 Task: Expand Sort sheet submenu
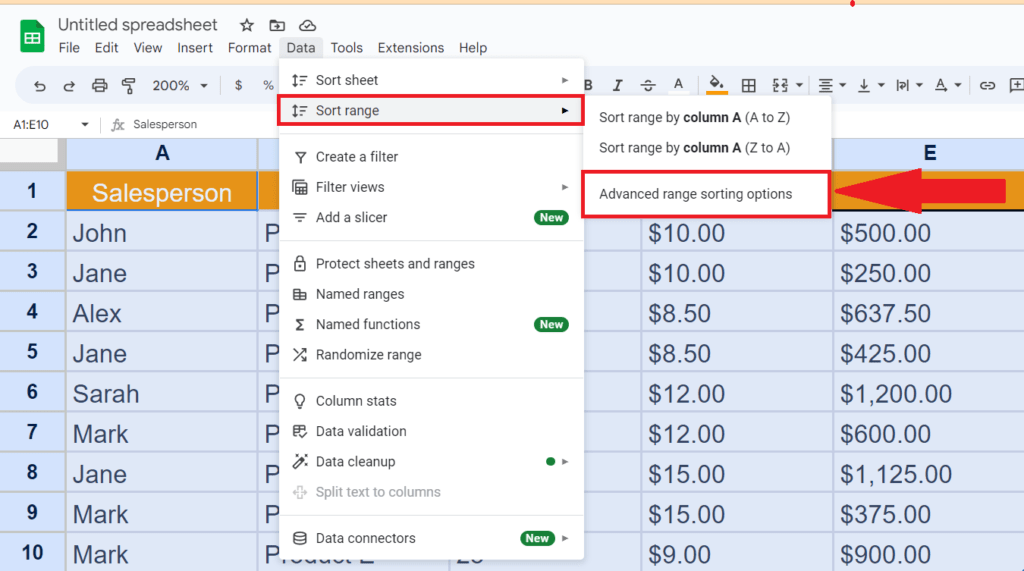431,80
